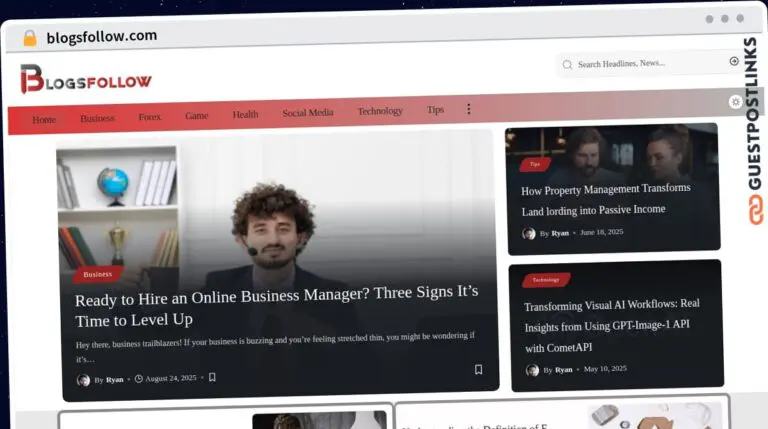This screenshot has width=768, height=429.
Task: Open the Social Media menu item
Action: click(308, 113)
